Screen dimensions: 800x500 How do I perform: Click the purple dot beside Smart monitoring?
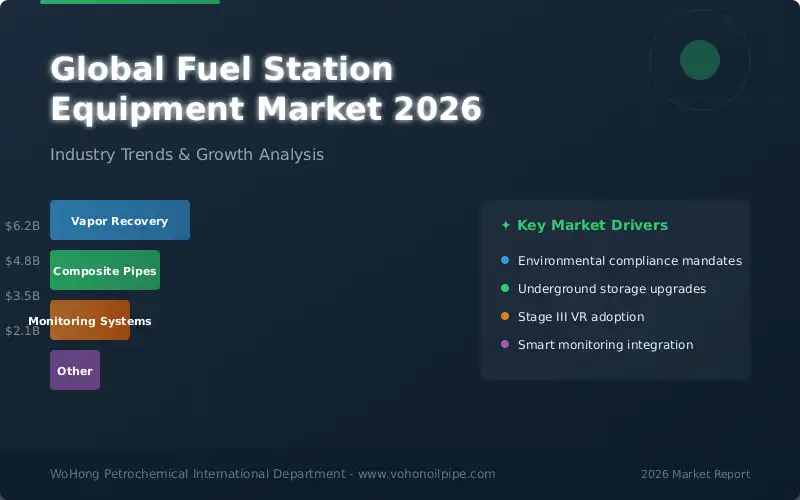pos(505,344)
